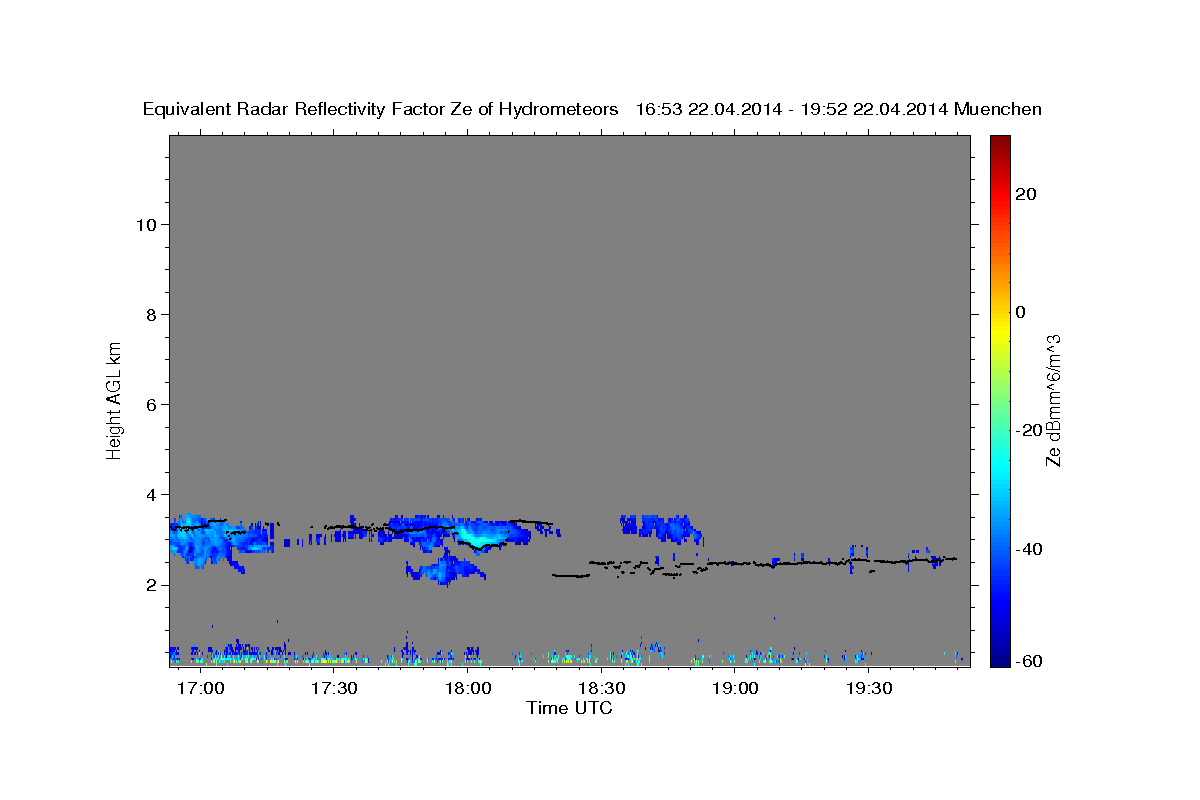Click the colorbar value -60
1200x800 pixels.
(1027, 661)
